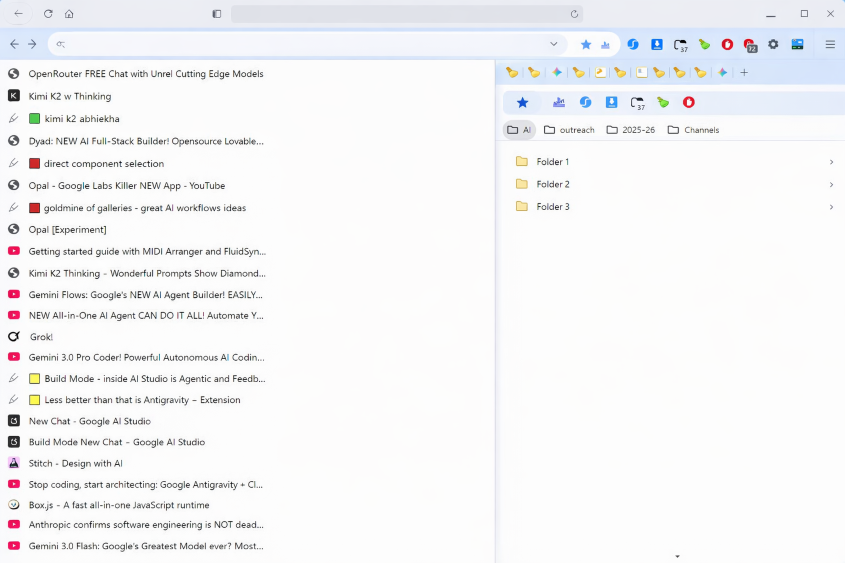
Task: Click the plus icon to add new tab
Action: [x=744, y=72]
